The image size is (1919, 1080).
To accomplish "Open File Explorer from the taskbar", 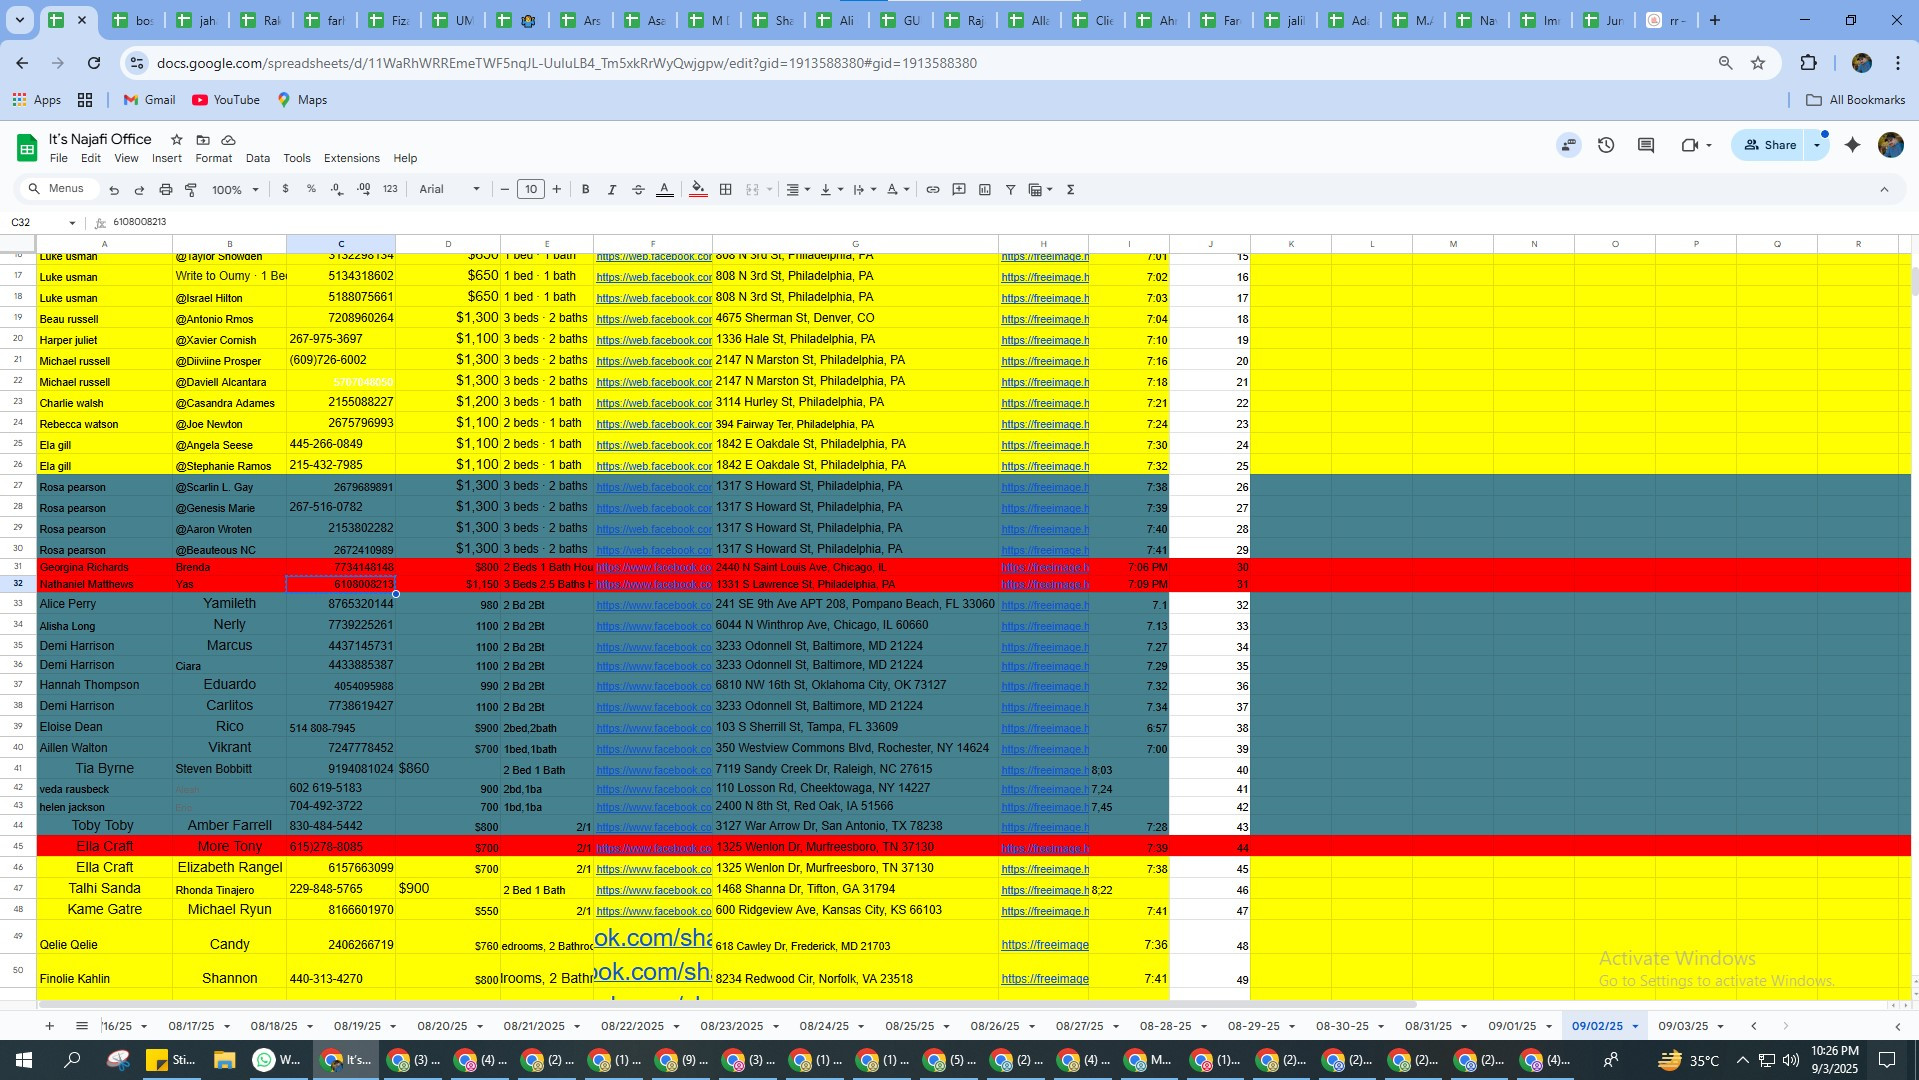I will point(224,1060).
